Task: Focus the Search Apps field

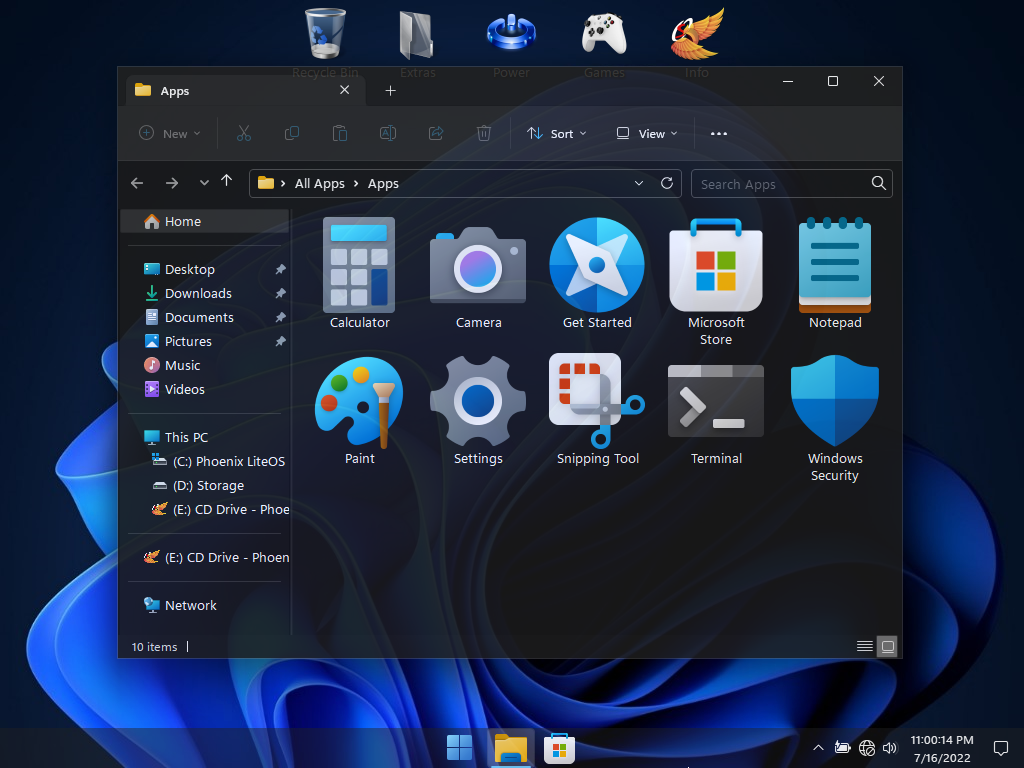Action: coord(792,184)
